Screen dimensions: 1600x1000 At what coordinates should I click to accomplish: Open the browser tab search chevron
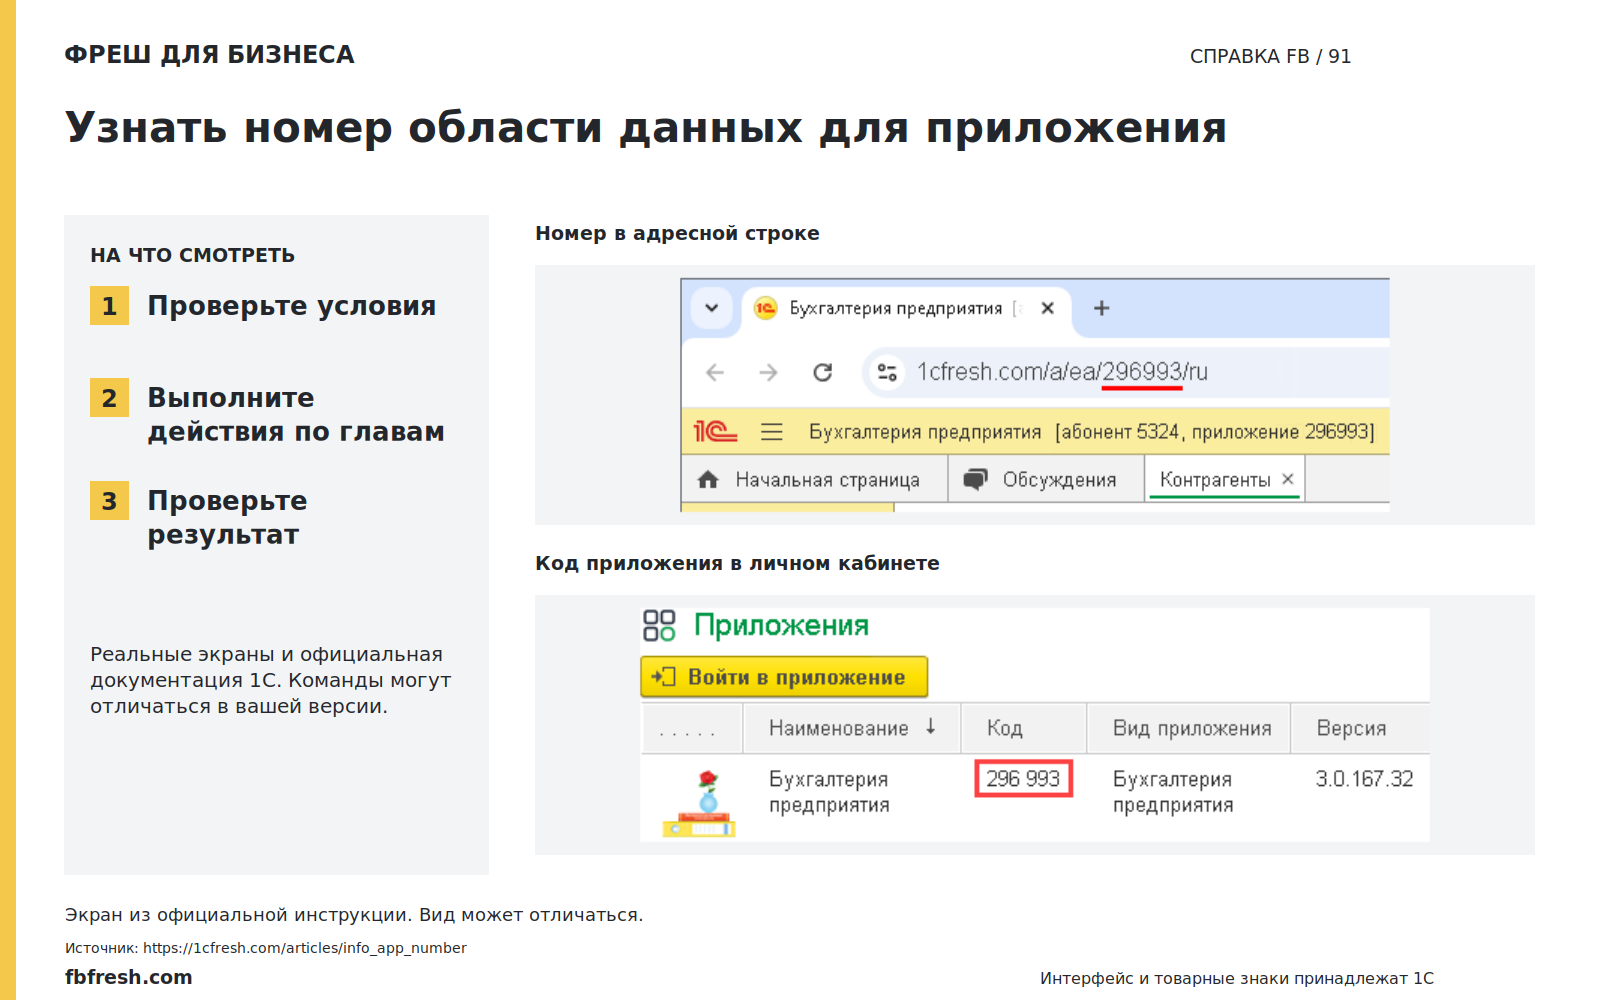click(x=711, y=308)
